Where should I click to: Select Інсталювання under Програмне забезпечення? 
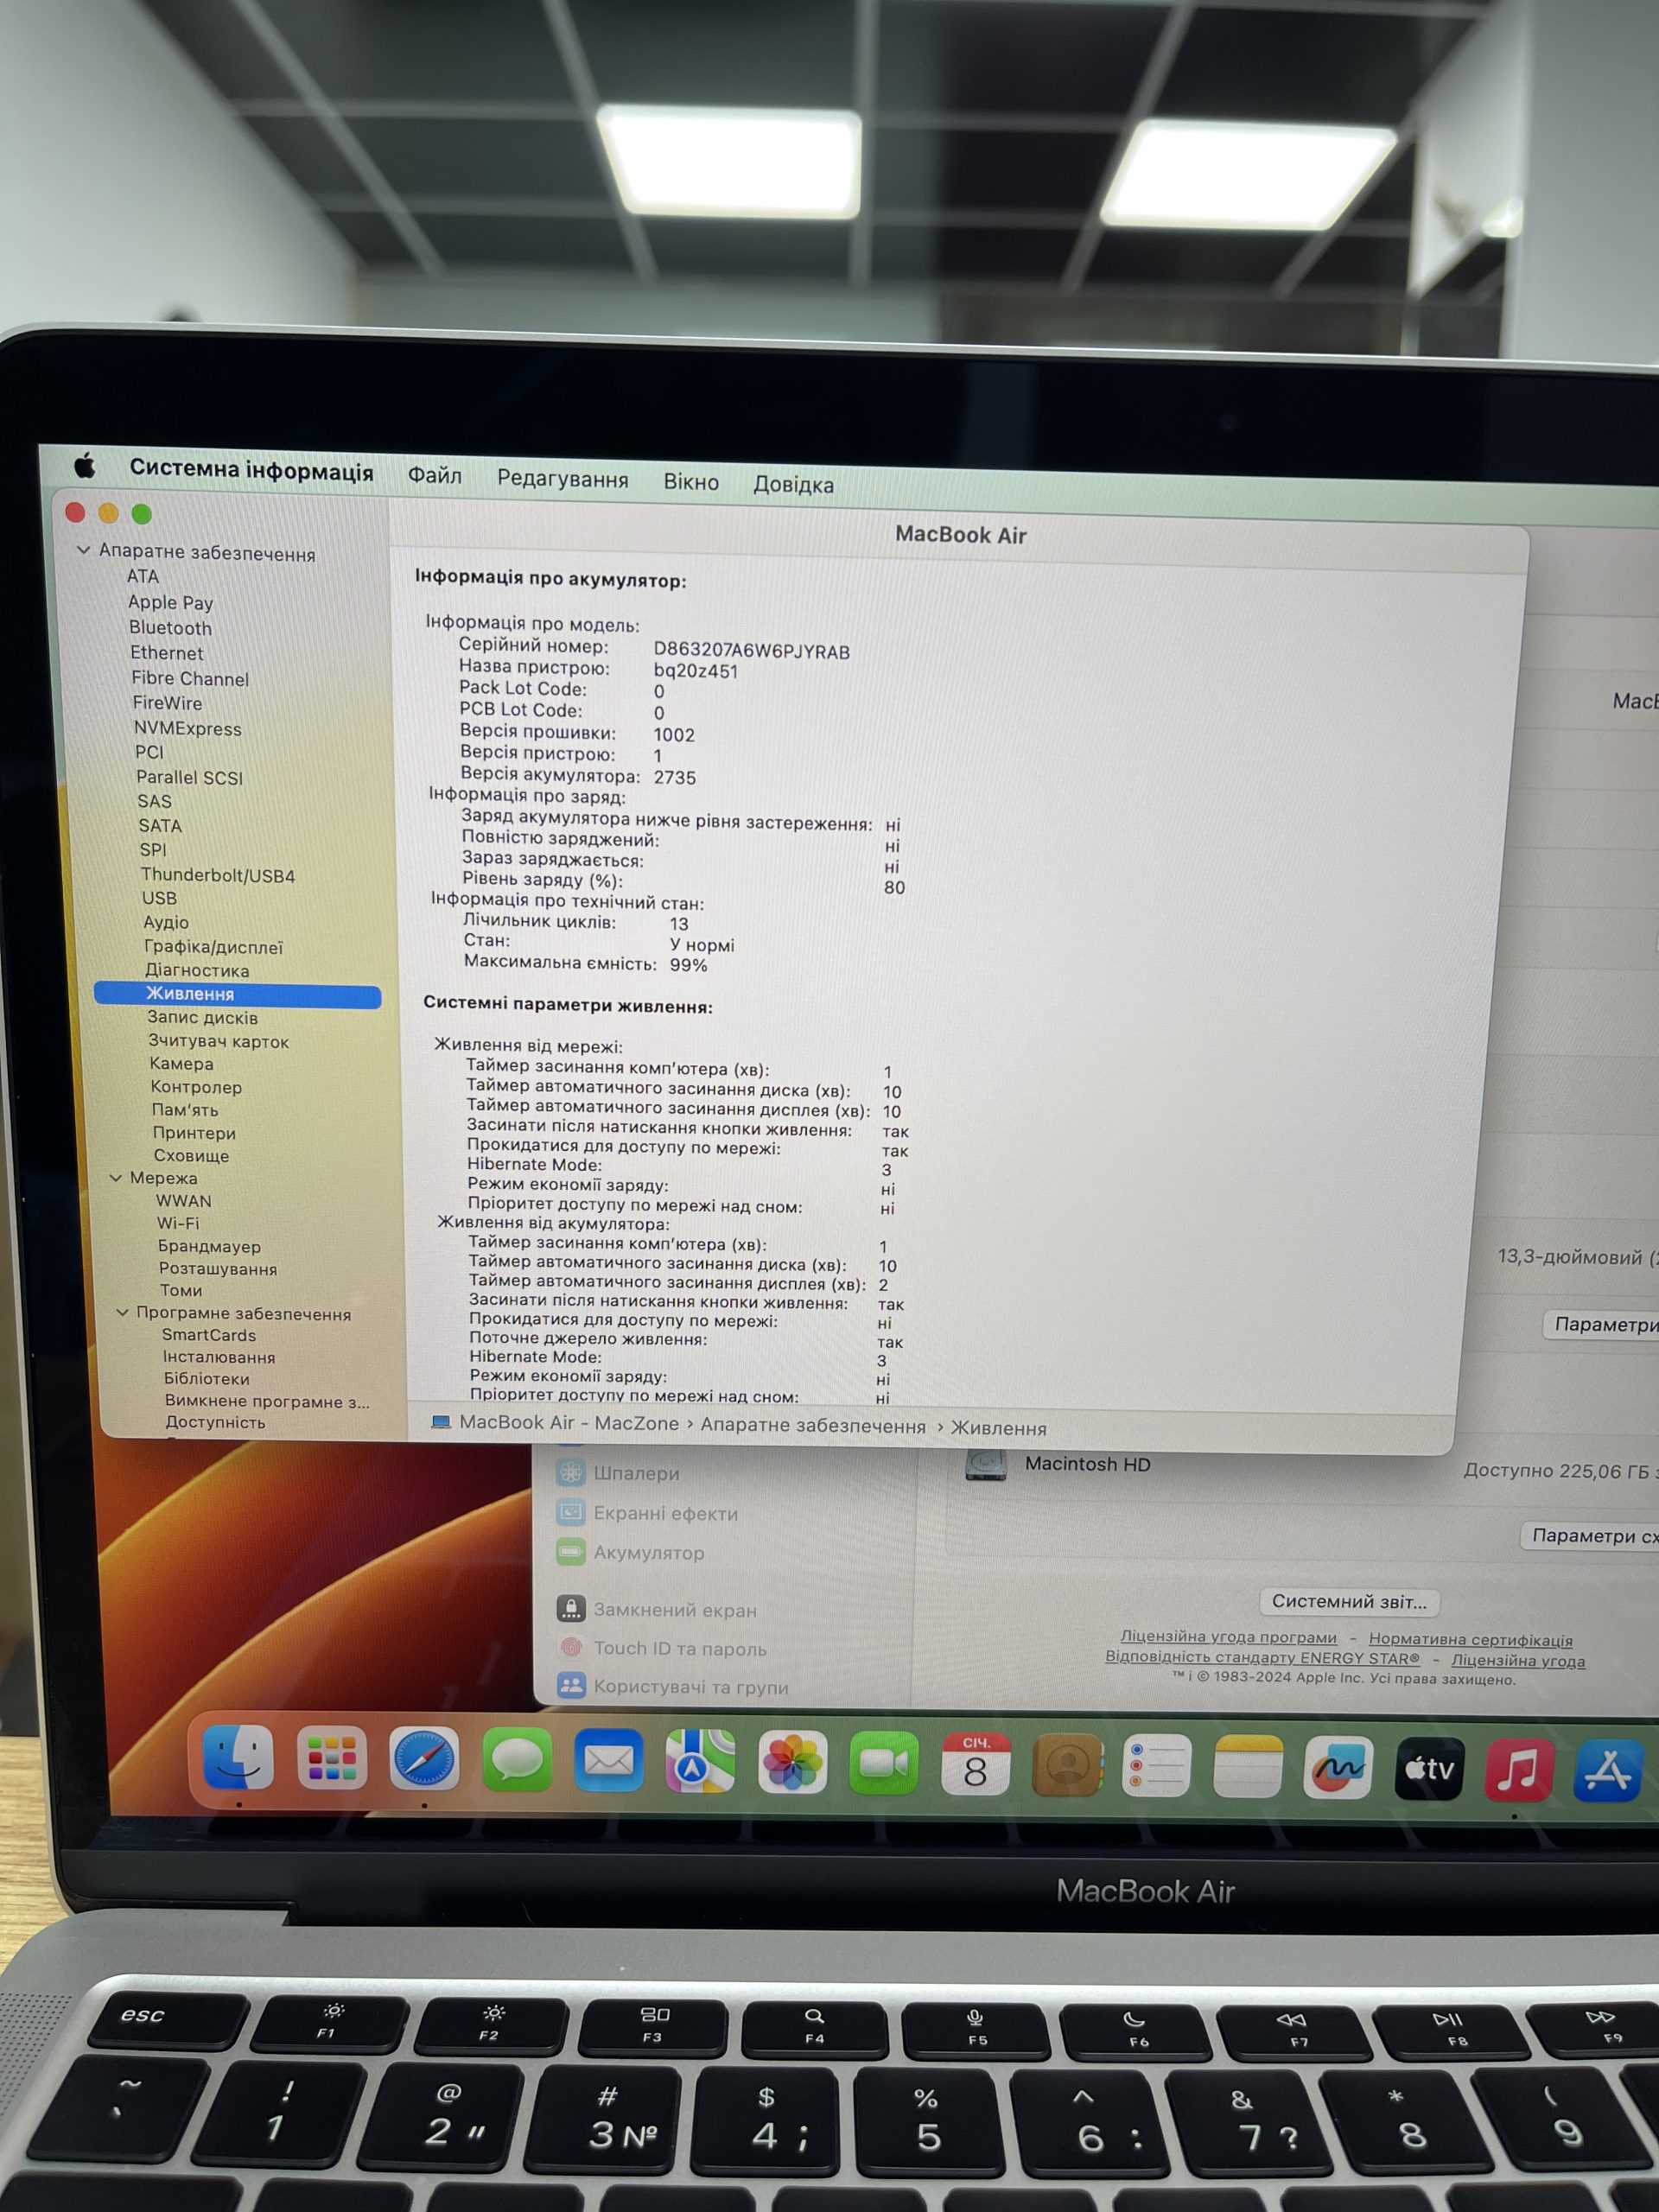pos(219,1357)
